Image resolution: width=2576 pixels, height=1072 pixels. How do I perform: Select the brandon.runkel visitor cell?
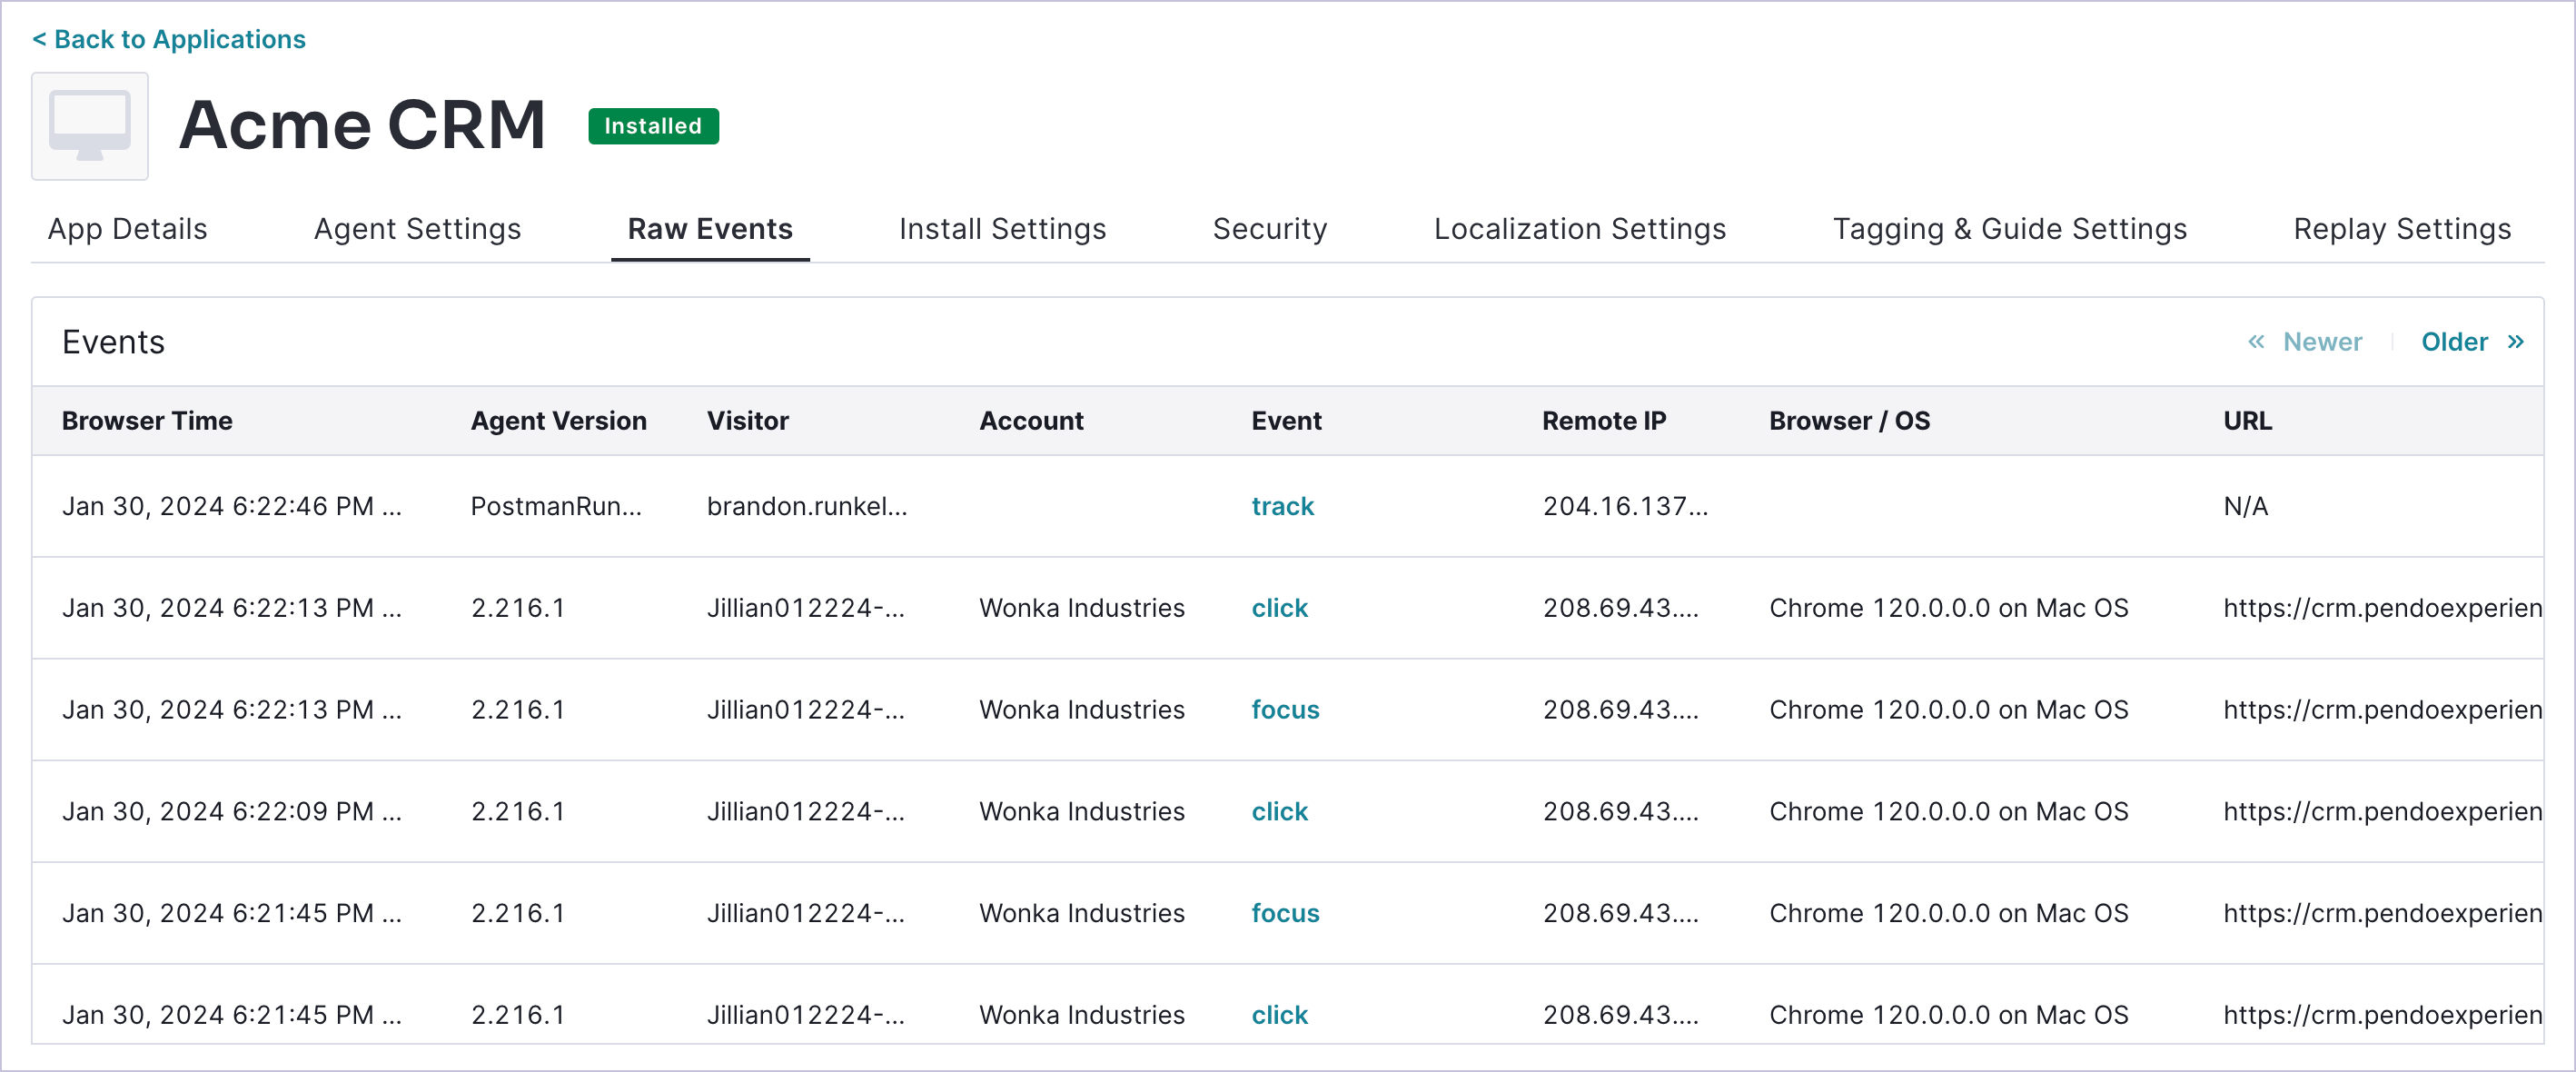tap(806, 506)
